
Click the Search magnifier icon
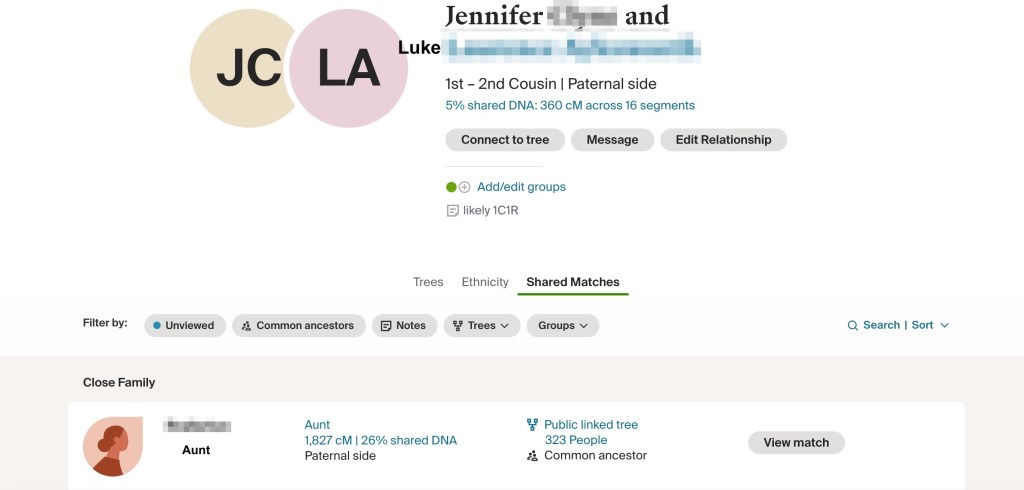click(x=853, y=326)
